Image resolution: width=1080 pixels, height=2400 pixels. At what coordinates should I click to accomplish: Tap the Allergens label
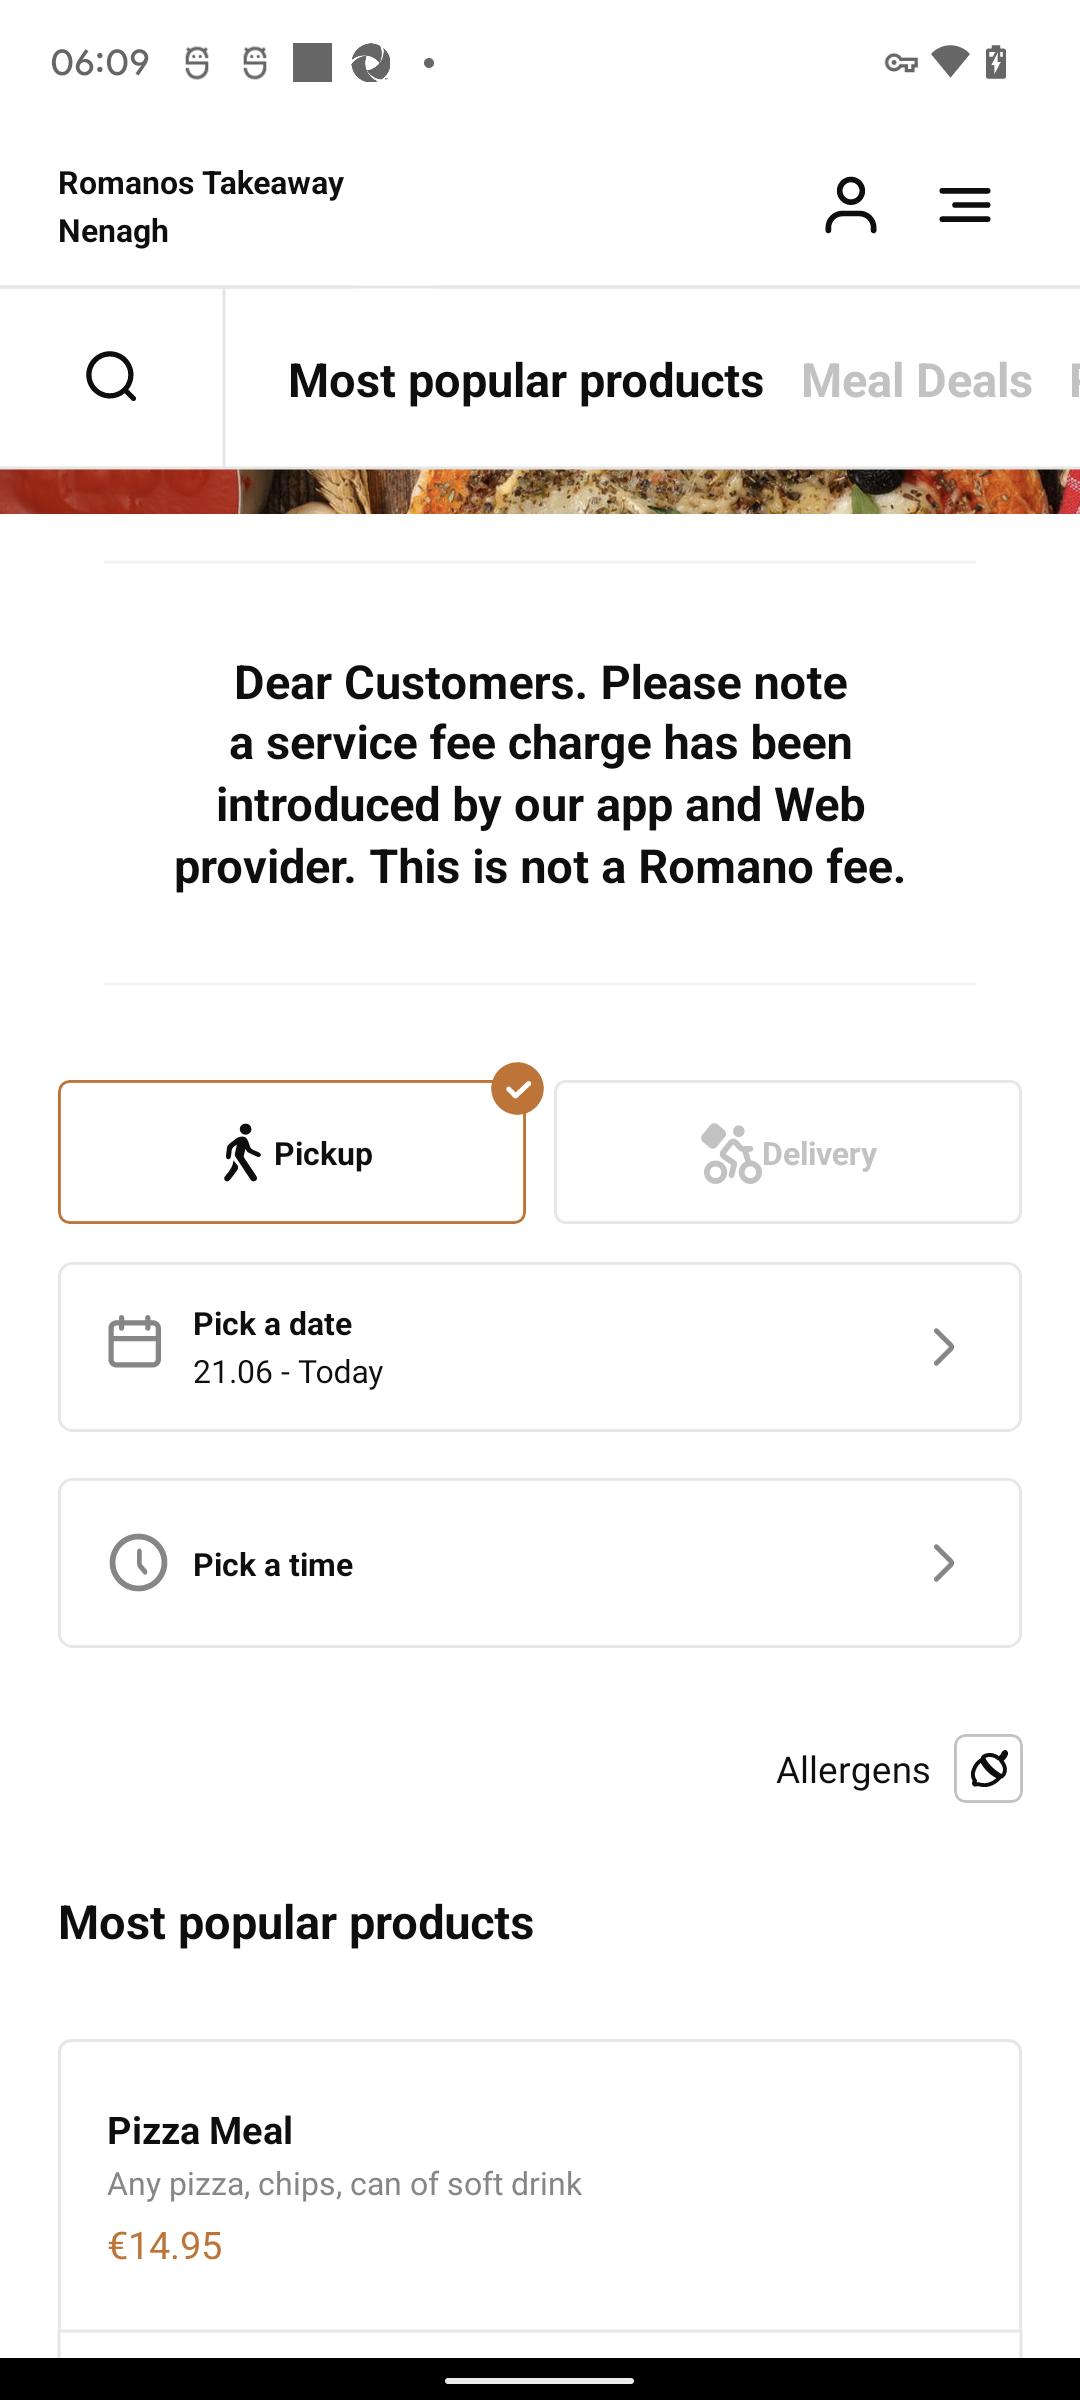click(x=853, y=1770)
